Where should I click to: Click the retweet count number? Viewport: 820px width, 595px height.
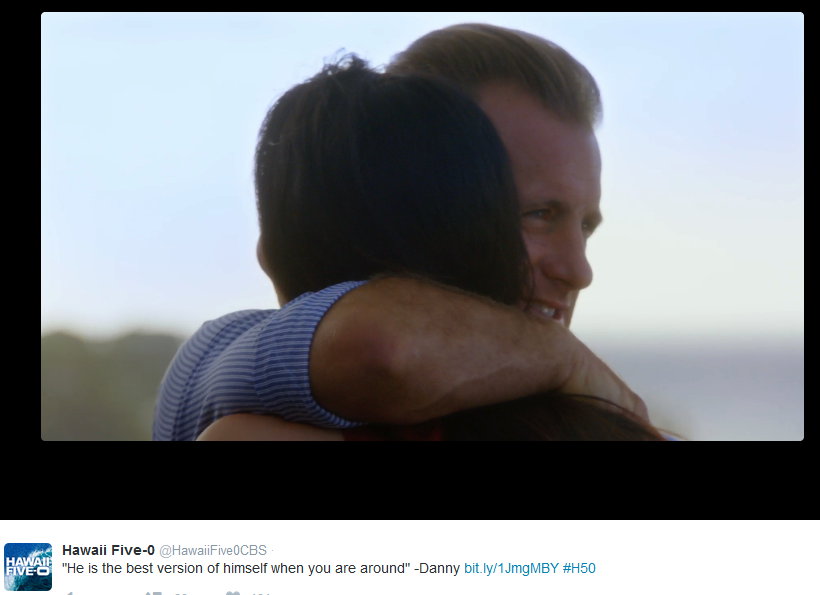coord(181,593)
